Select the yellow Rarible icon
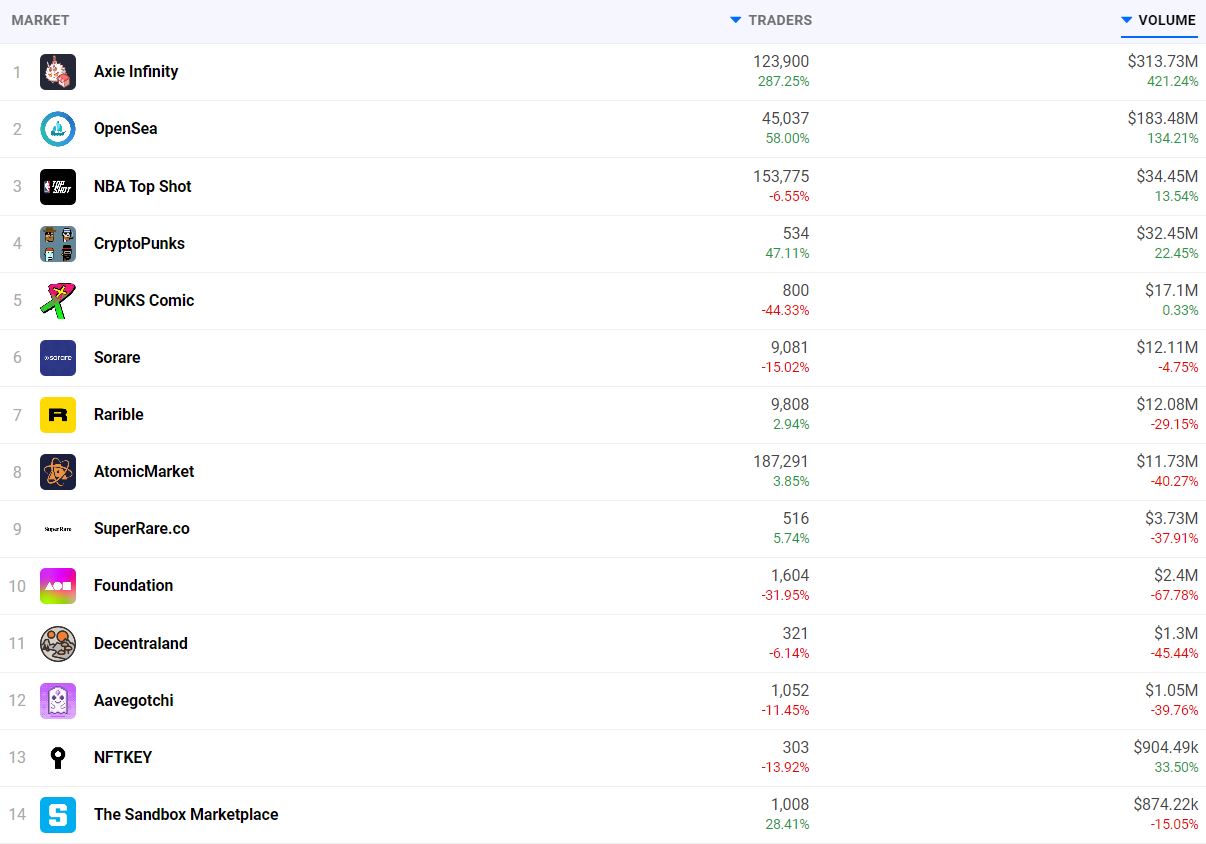 (58, 415)
